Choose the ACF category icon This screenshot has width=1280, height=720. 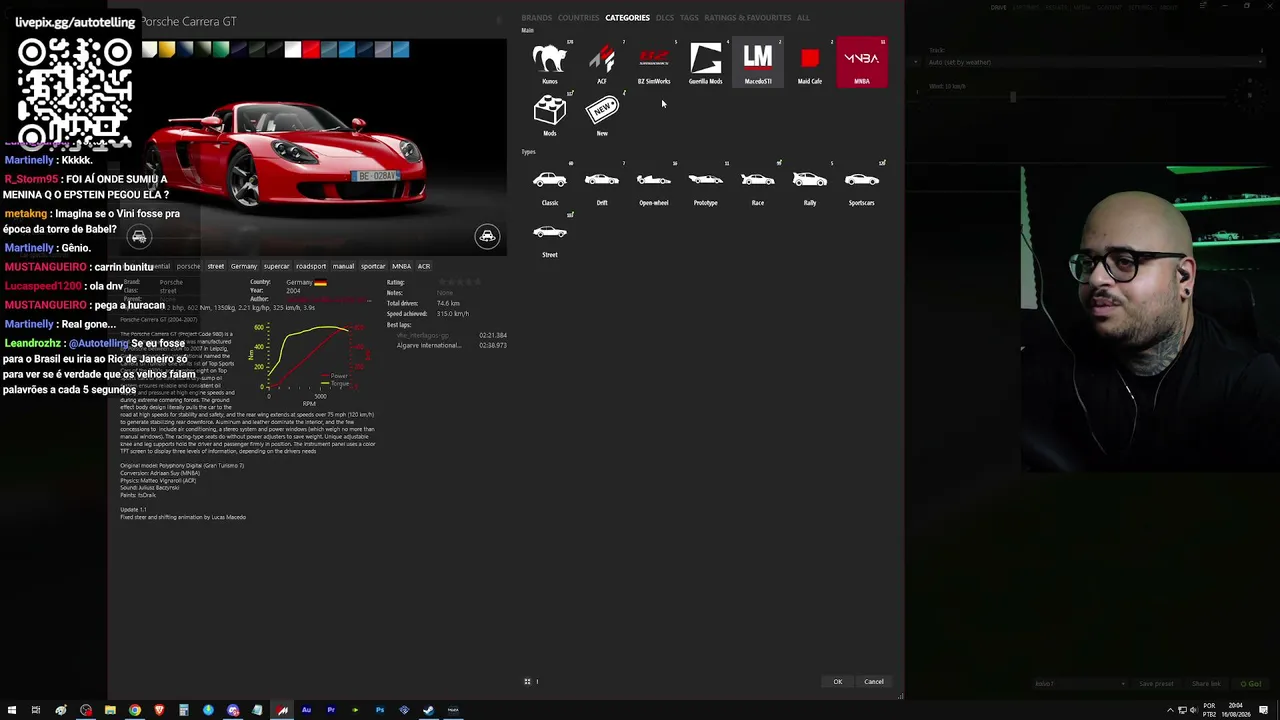(602, 63)
